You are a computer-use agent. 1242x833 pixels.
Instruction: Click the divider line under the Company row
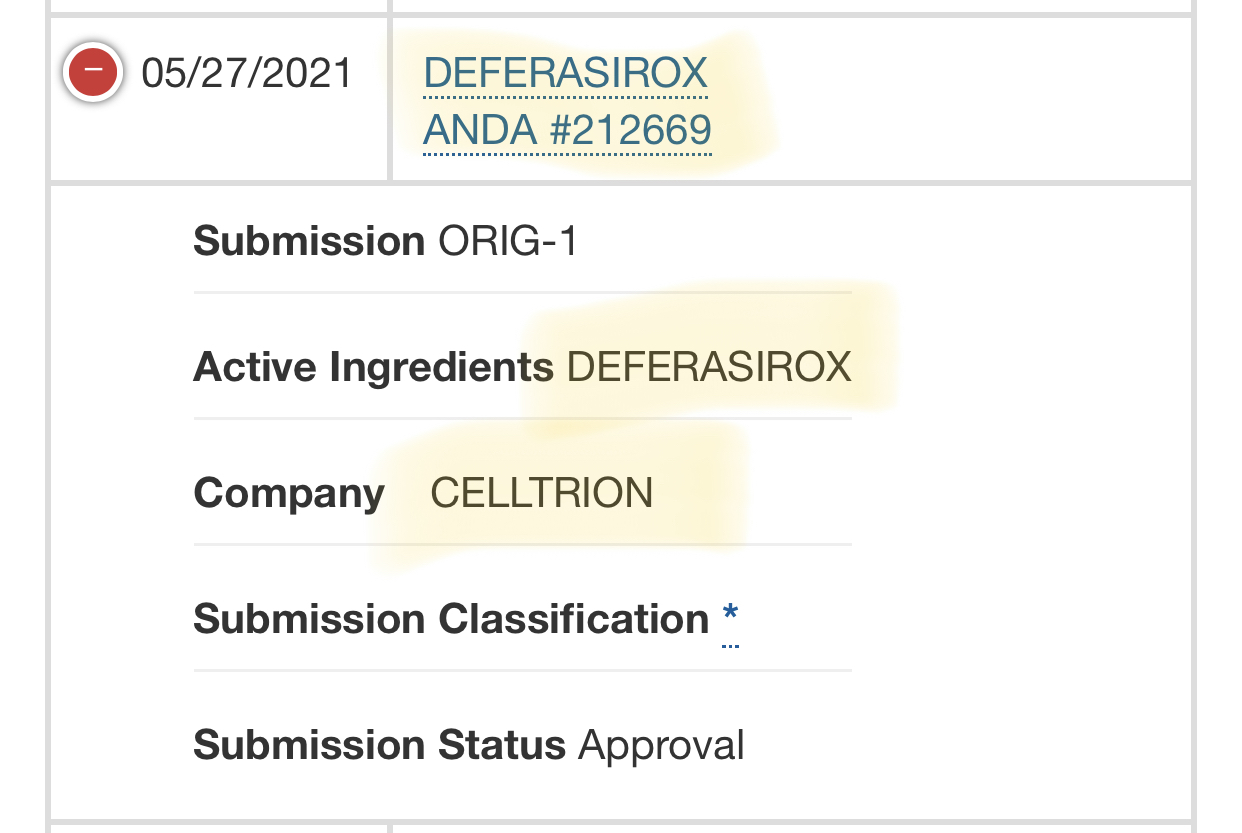tap(522, 544)
